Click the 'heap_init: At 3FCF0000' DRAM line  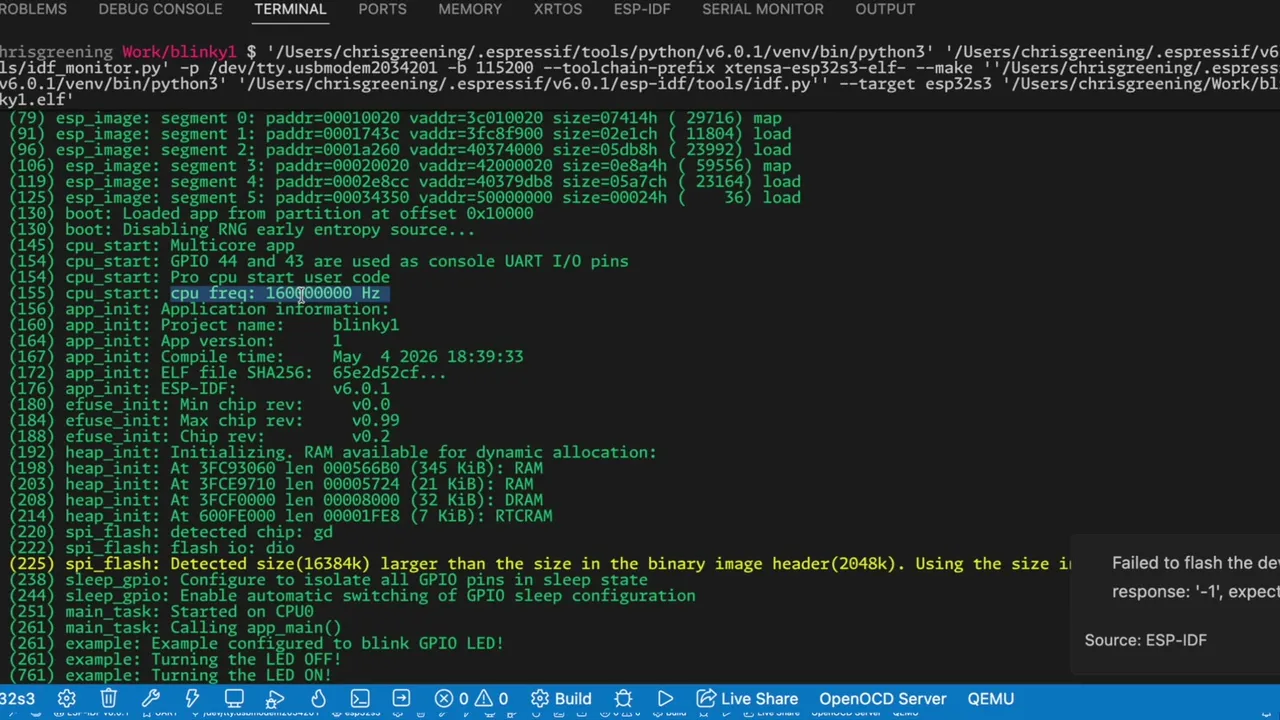[276, 500]
